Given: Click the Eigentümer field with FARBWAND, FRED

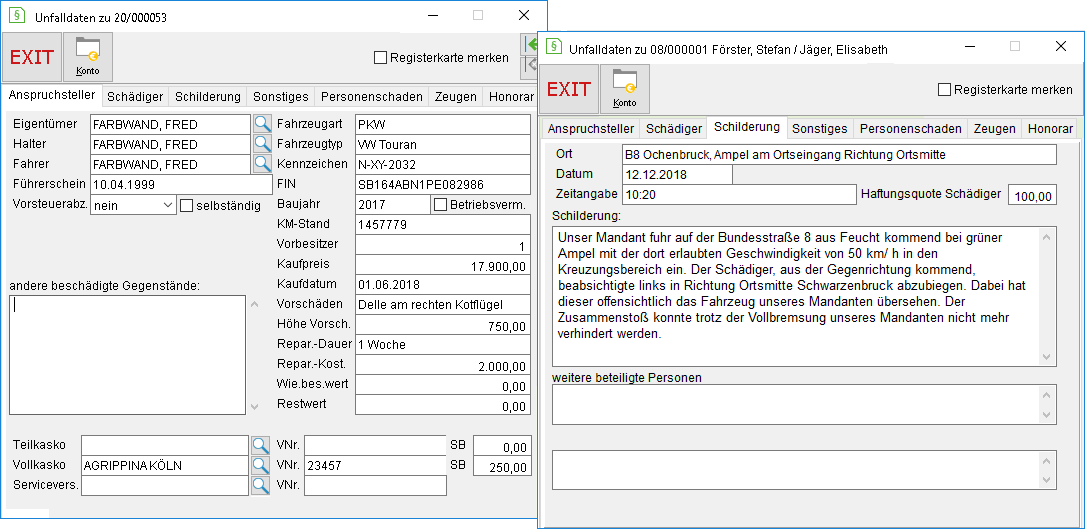Looking at the screenshot, I should 170,125.
